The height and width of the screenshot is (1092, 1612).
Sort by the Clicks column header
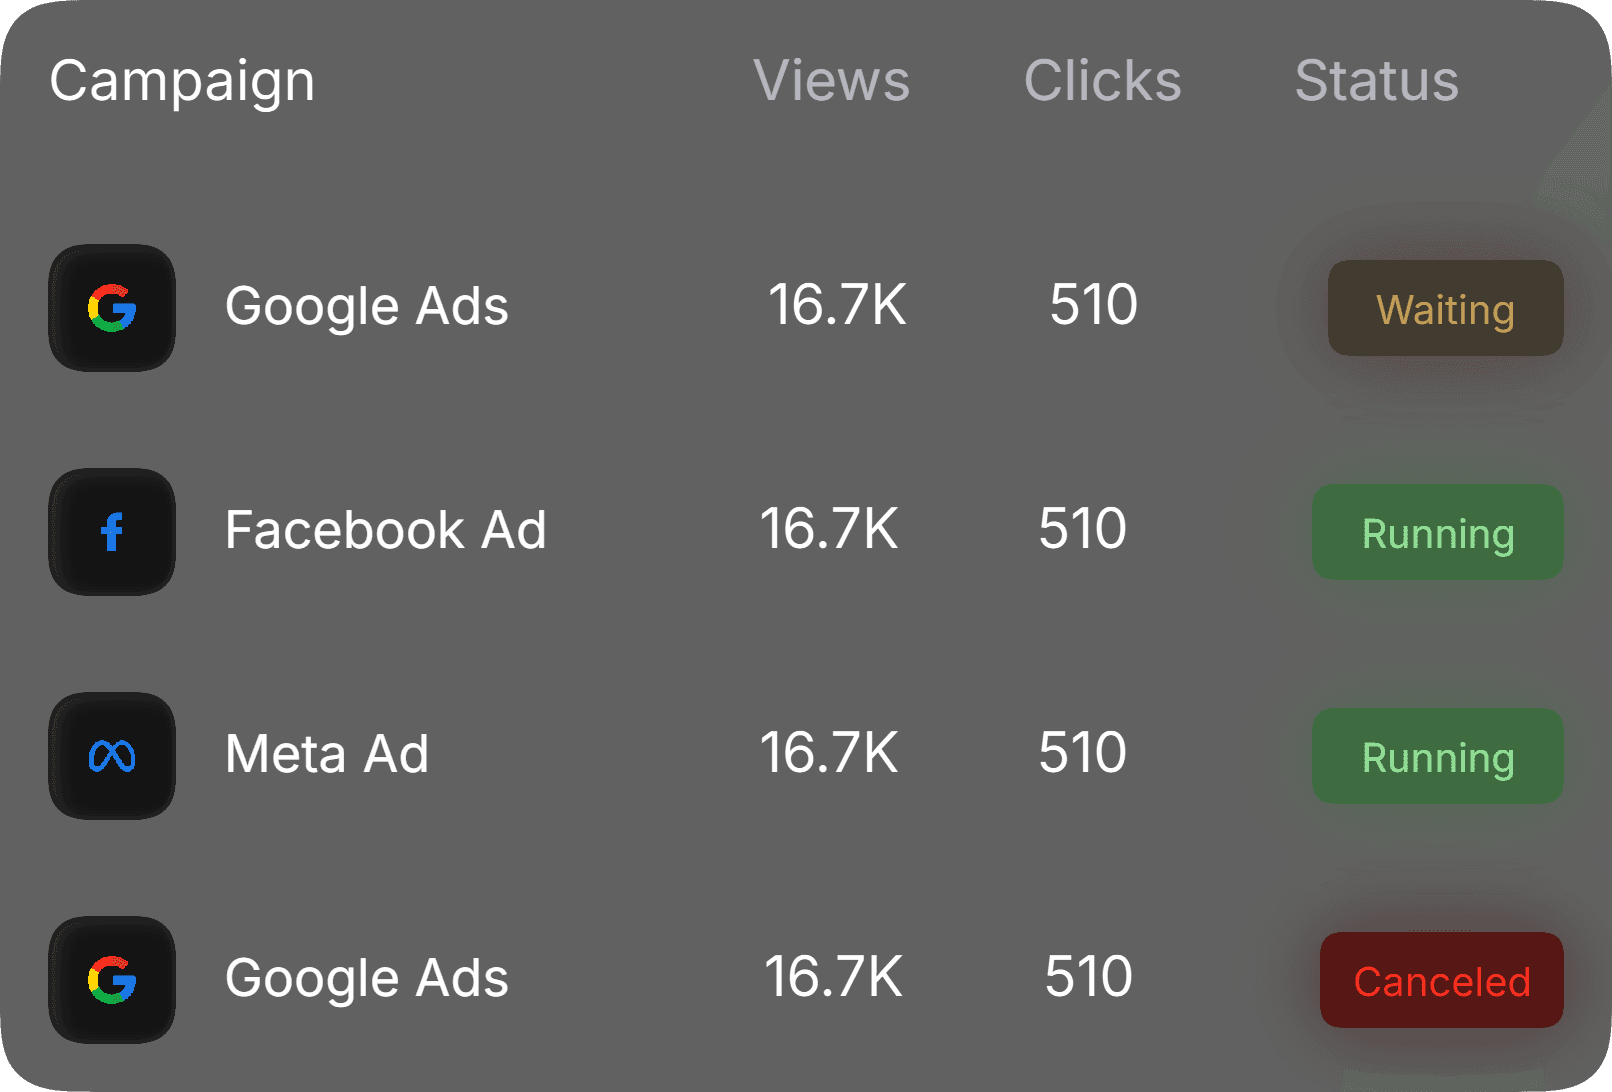tap(1101, 80)
